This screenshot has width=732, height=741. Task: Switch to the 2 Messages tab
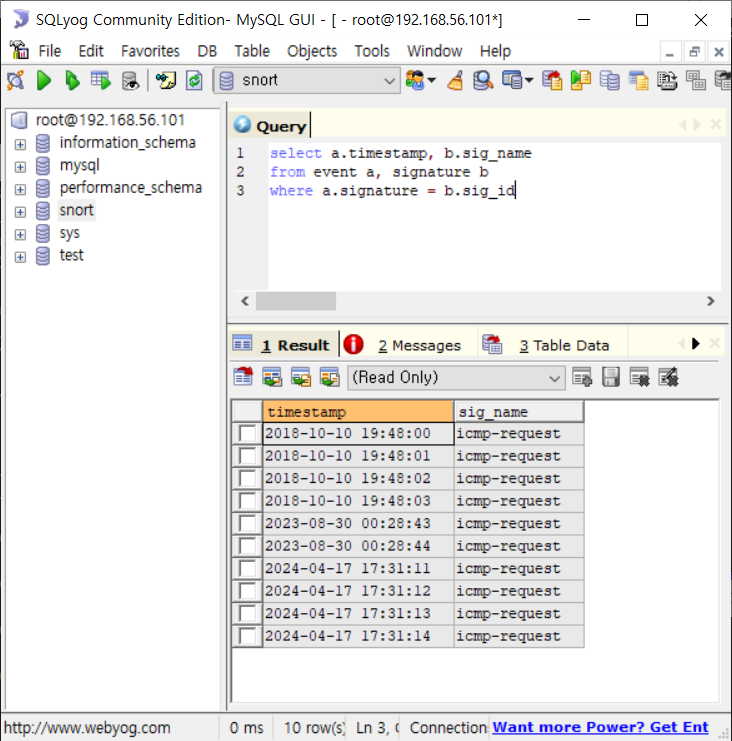(x=409, y=345)
